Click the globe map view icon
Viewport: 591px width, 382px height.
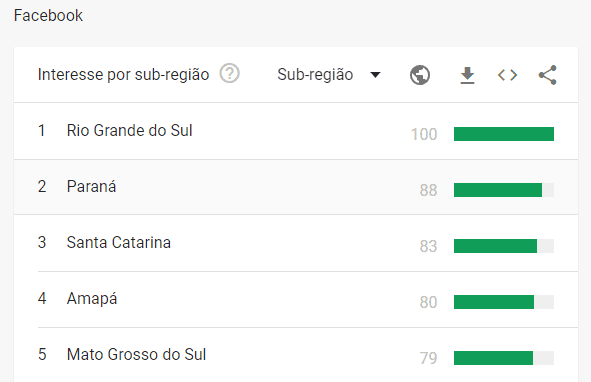point(420,75)
